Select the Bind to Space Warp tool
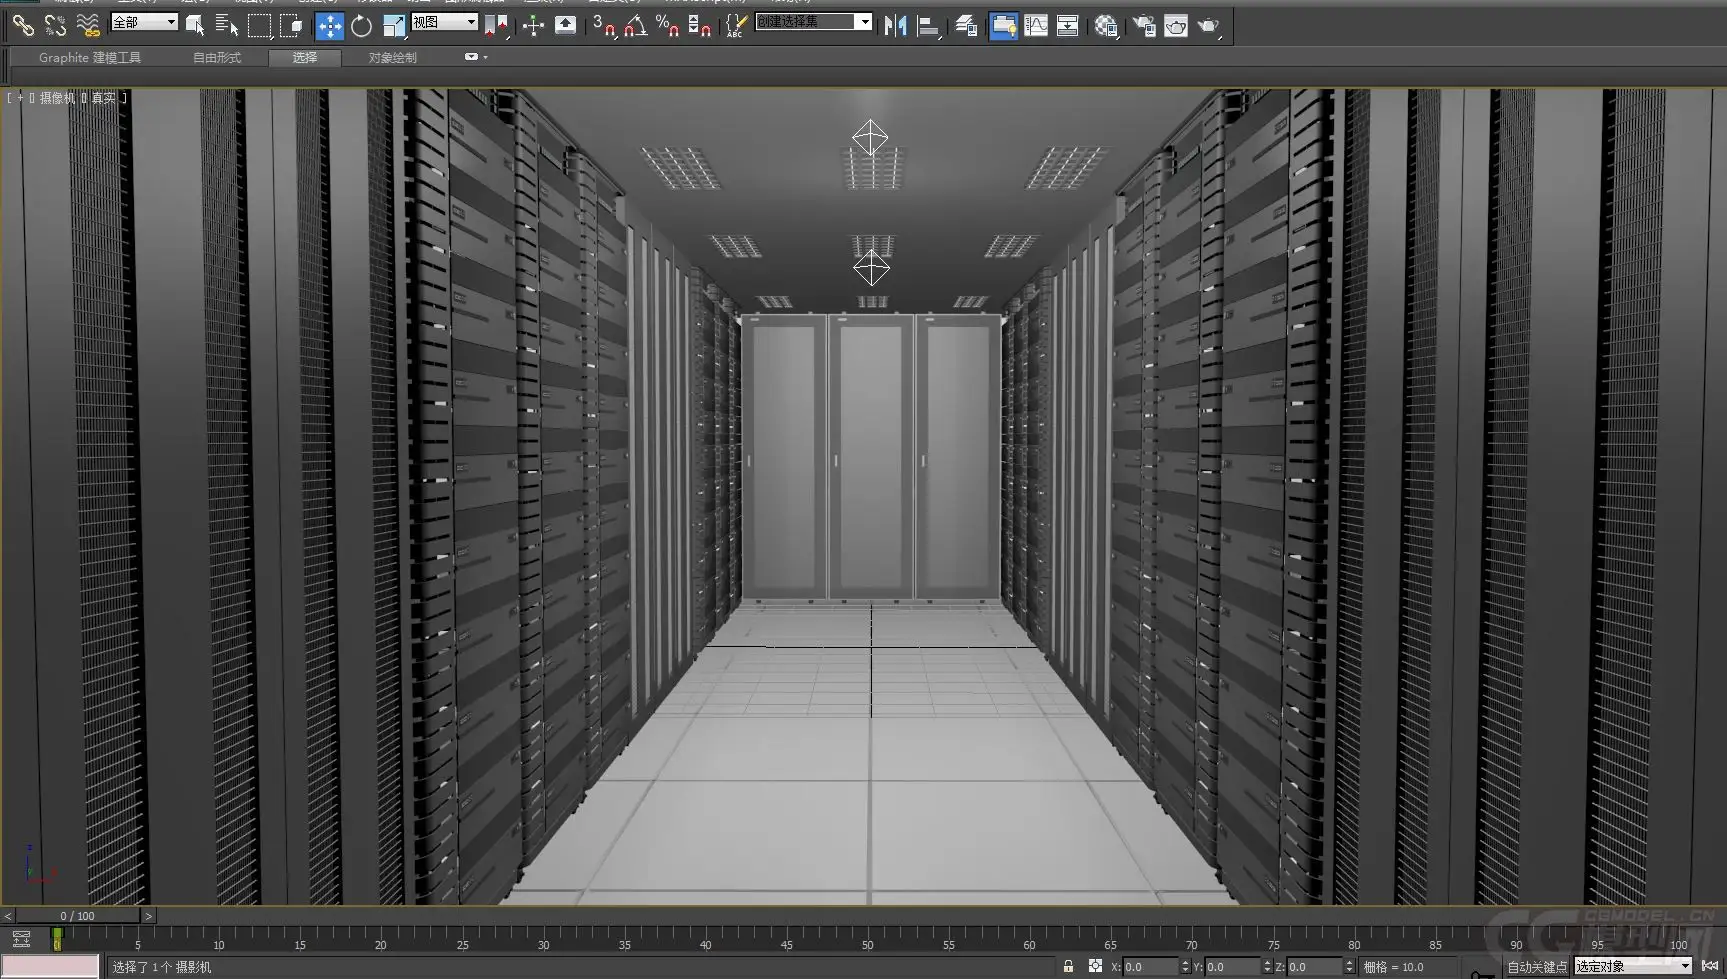This screenshot has height=979, width=1727. click(88, 25)
